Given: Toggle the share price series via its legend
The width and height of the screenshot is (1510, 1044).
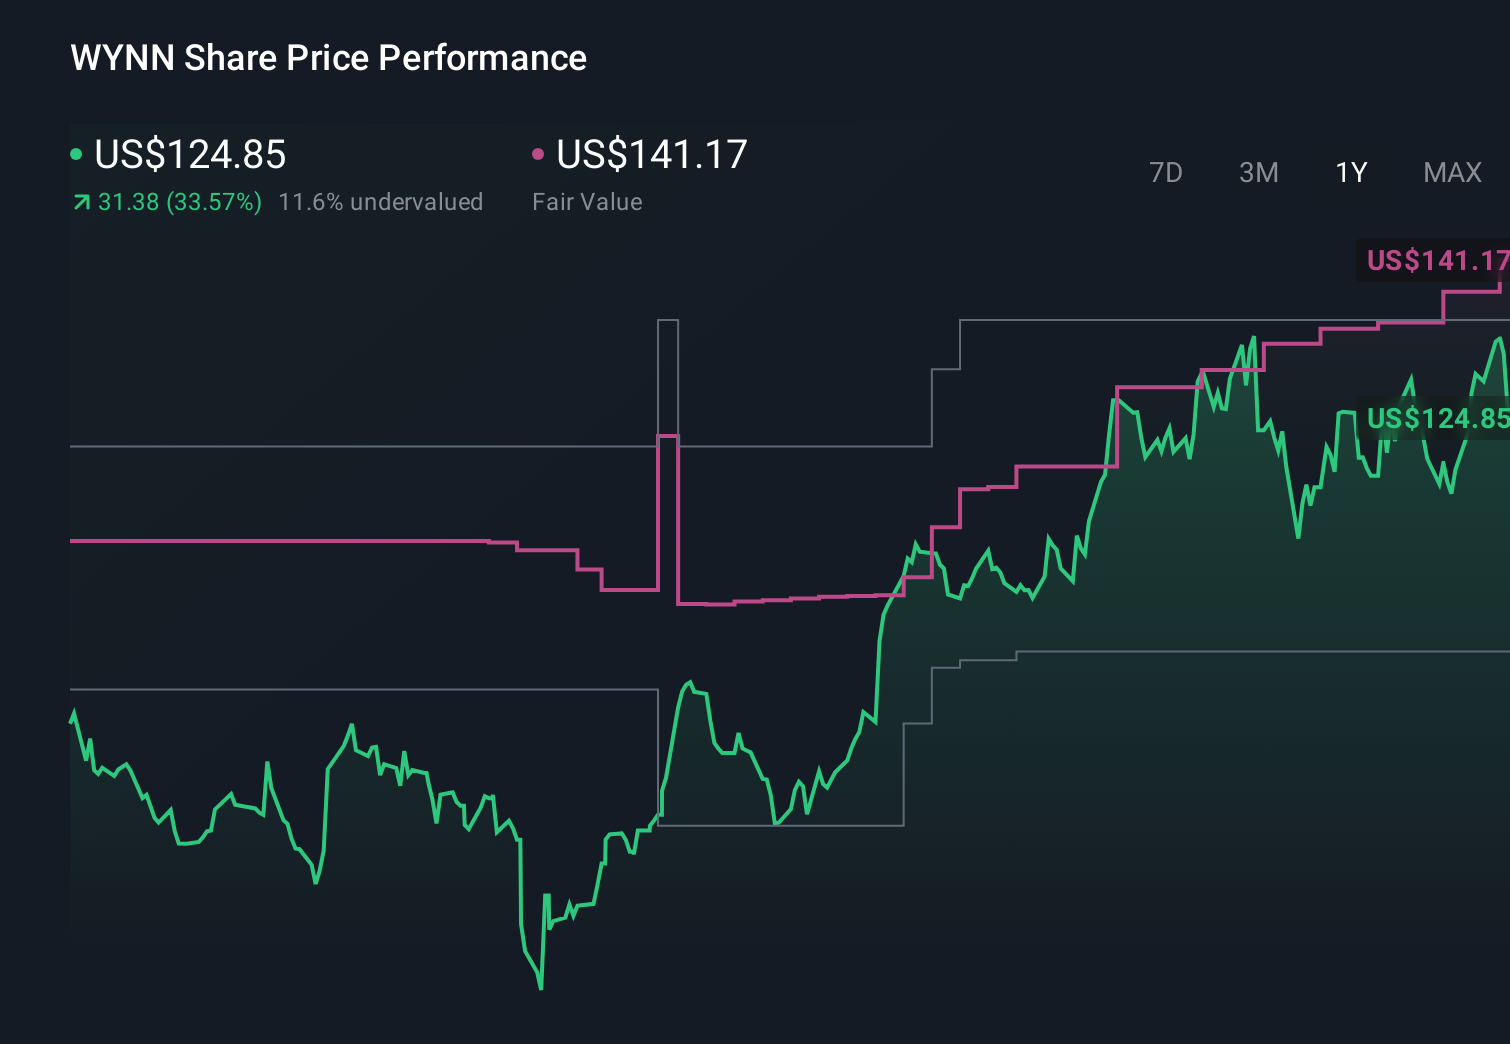Looking at the screenshot, I should pyautogui.click(x=188, y=155).
